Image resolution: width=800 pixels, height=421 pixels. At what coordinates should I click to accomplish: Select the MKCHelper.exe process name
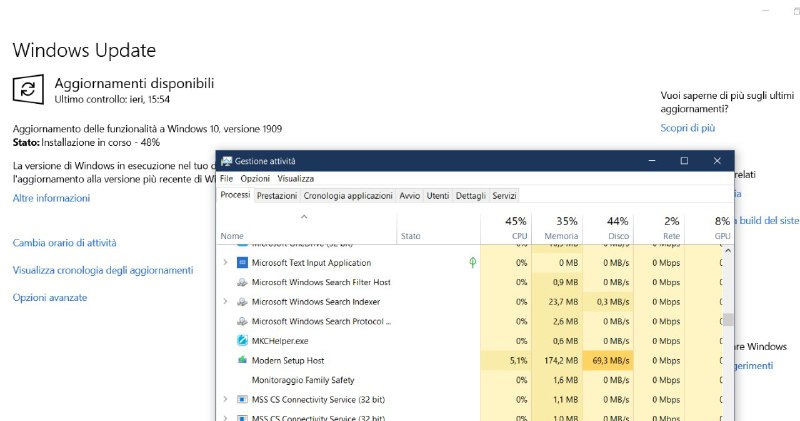point(280,341)
